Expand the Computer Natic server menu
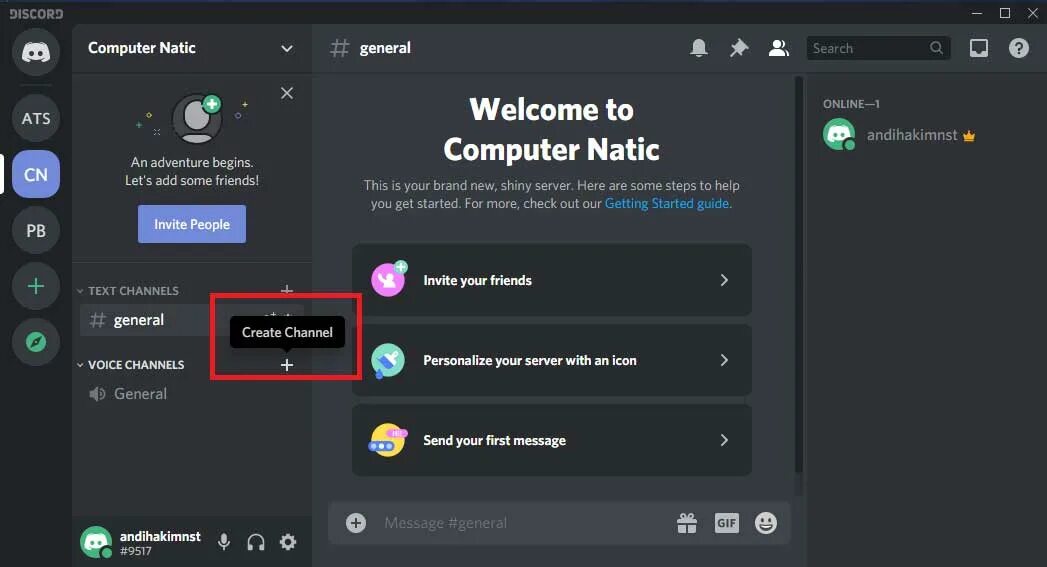The width and height of the screenshot is (1047, 567). [x=191, y=48]
